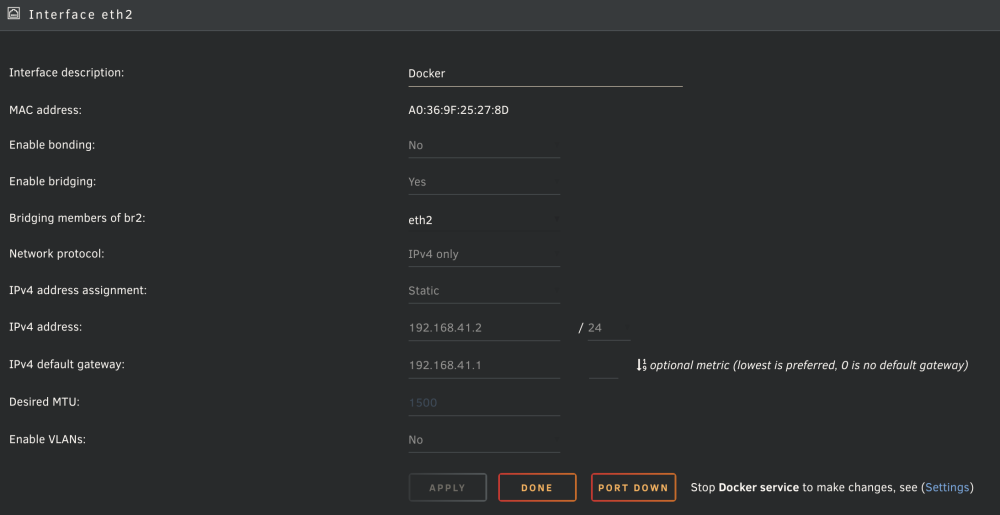This screenshot has width=1000, height=515.
Task: Click the MAC address value A0:36:9F:25:27:8D
Action: tap(459, 110)
